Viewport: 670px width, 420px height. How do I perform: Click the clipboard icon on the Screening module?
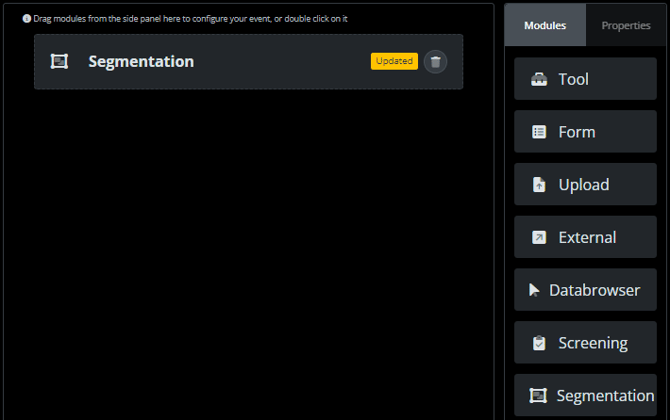[539, 343]
